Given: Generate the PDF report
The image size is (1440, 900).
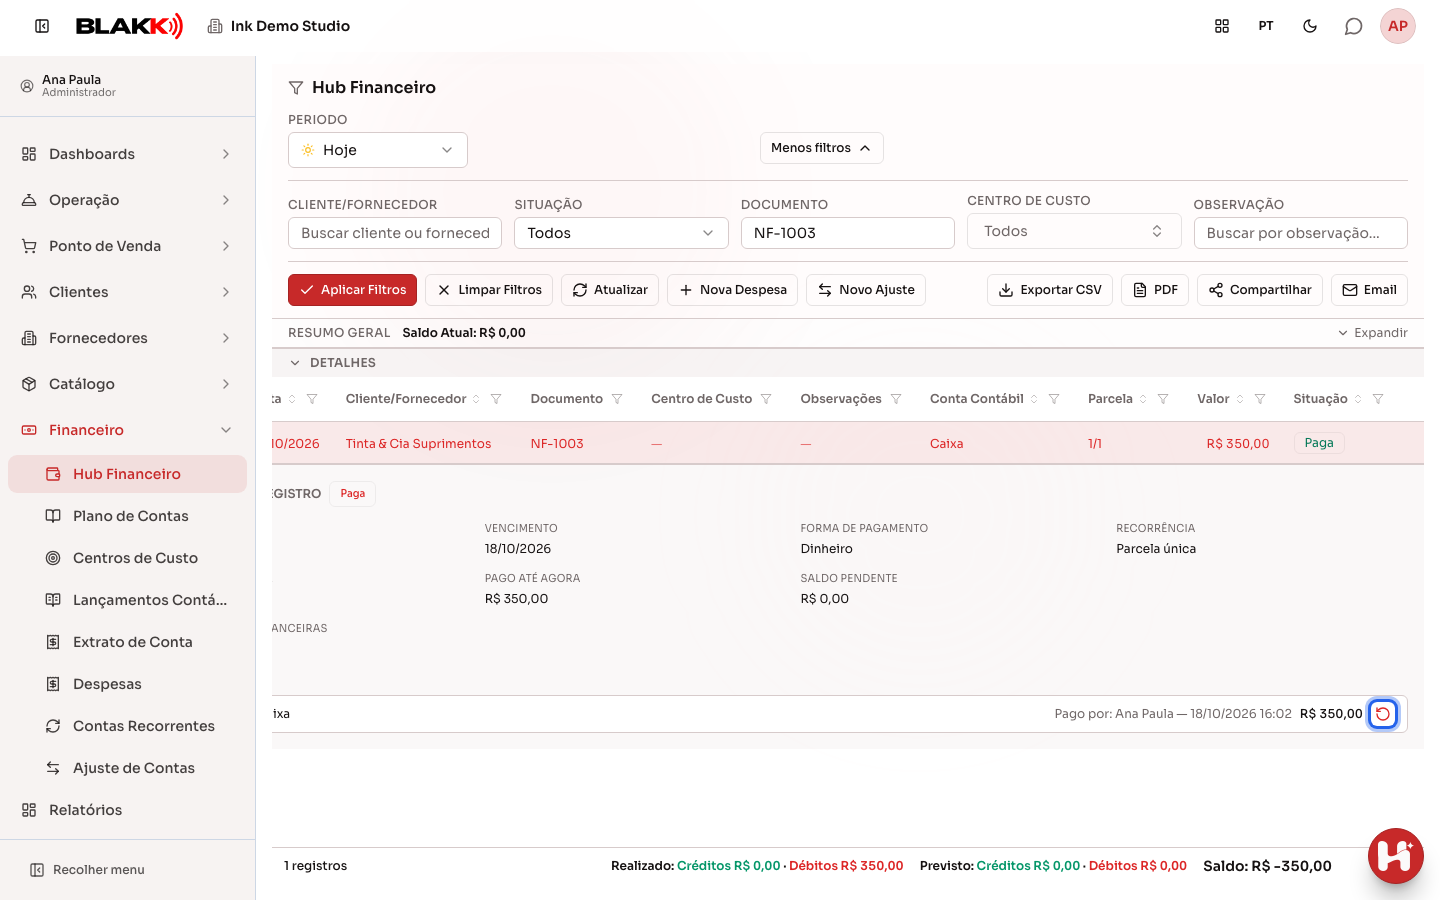Looking at the screenshot, I should click(1155, 290).
